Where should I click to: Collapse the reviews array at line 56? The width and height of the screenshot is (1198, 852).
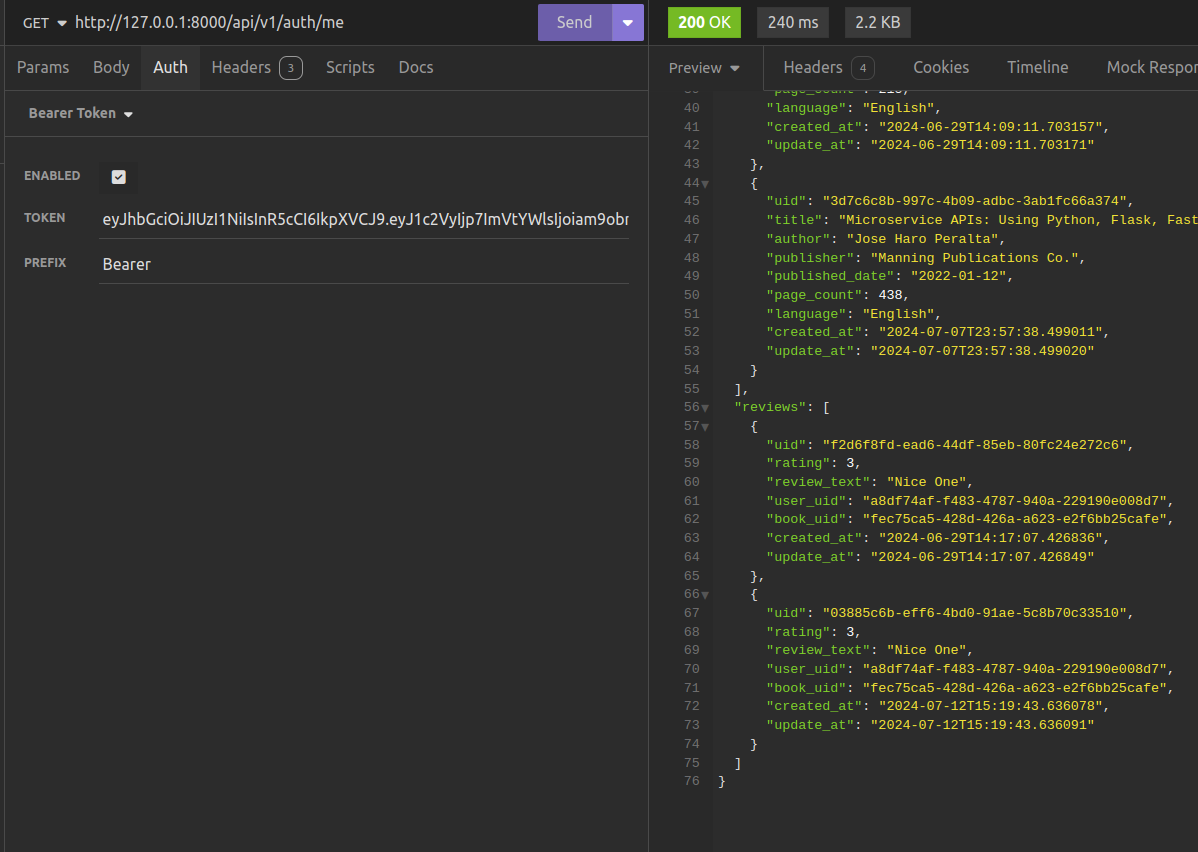pos(705,408)
